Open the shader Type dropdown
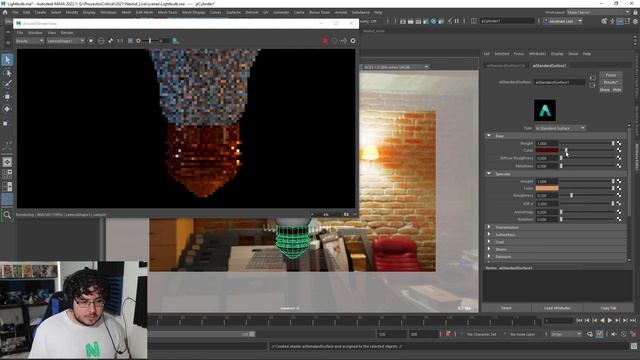 [x=560, y=128]
